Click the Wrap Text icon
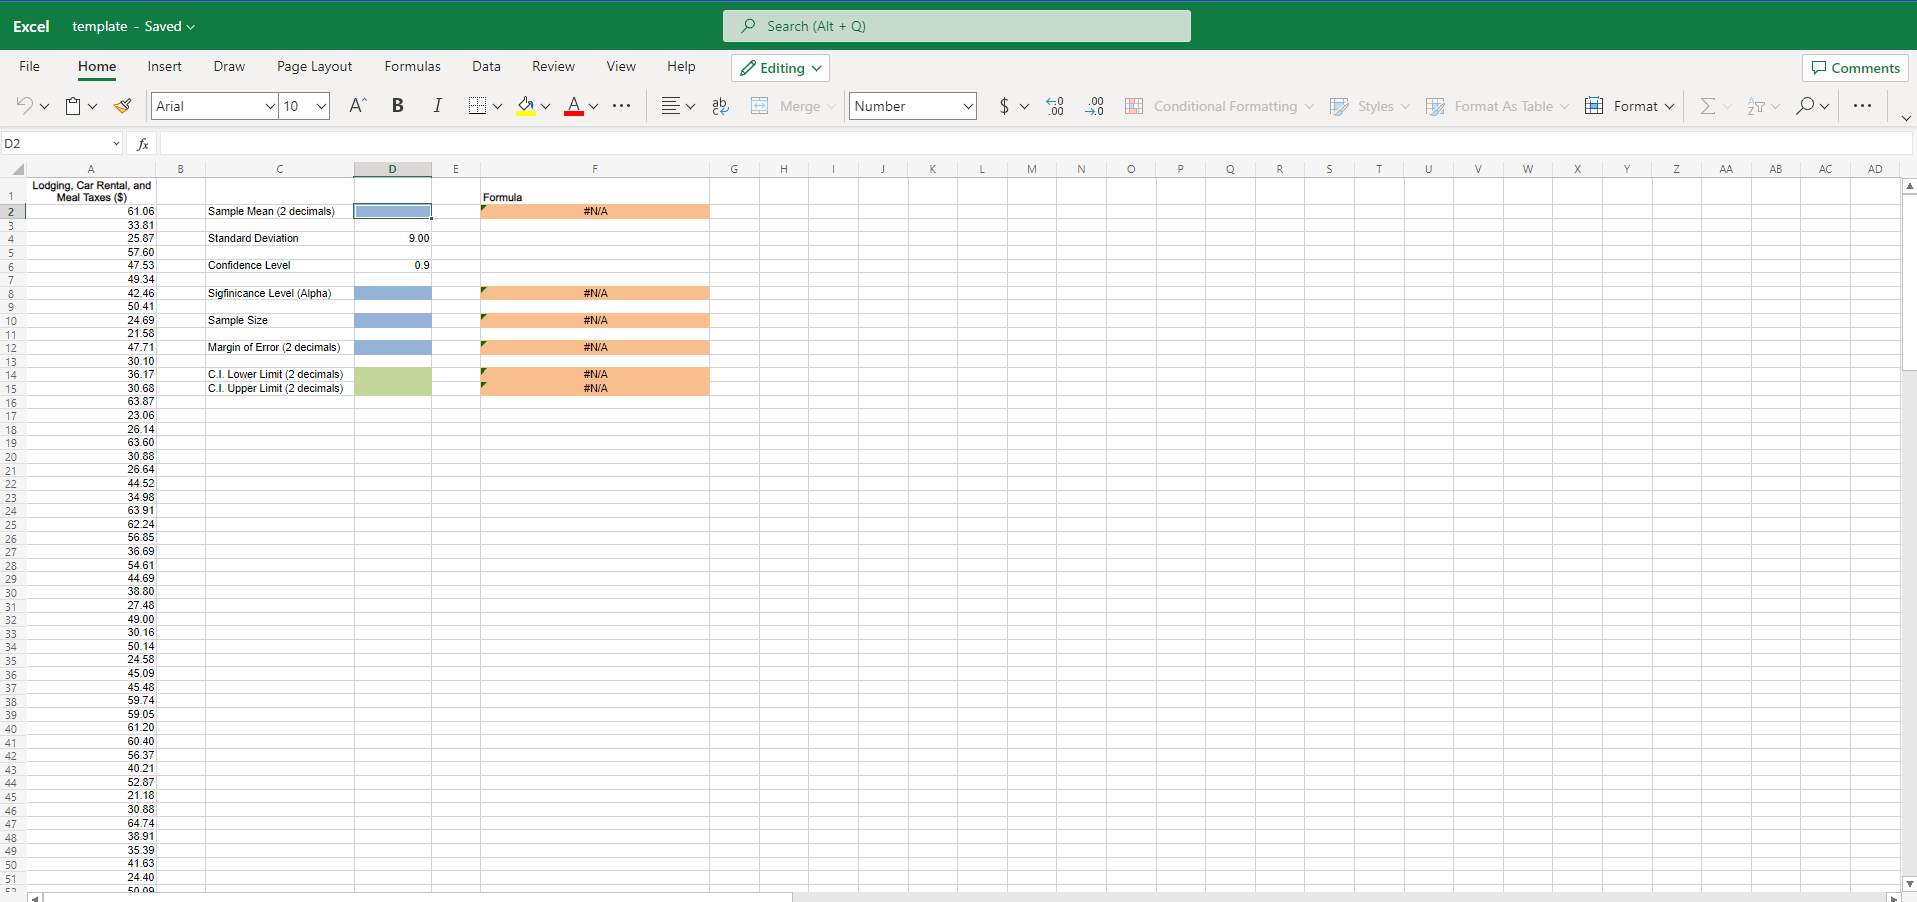The width and height of the screenshot is (1917, 902). [x=719, y=105]
